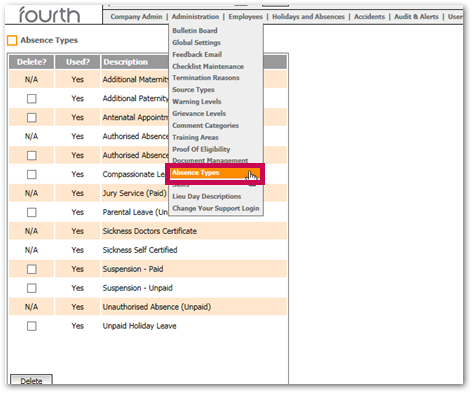Select Termination Reasons menu entry
The width and height of the screenshot is (472, 393).
[x=206, y=78]
